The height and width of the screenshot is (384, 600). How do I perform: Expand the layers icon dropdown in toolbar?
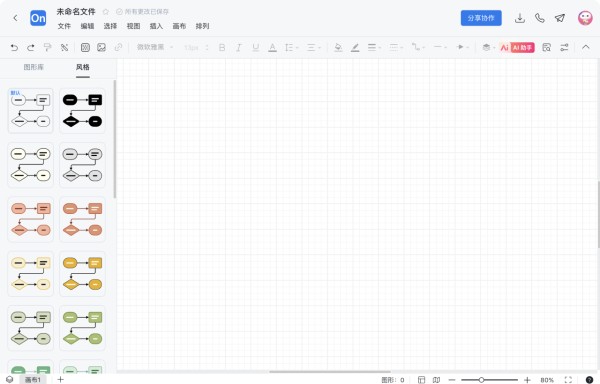[x=488, y=47]
